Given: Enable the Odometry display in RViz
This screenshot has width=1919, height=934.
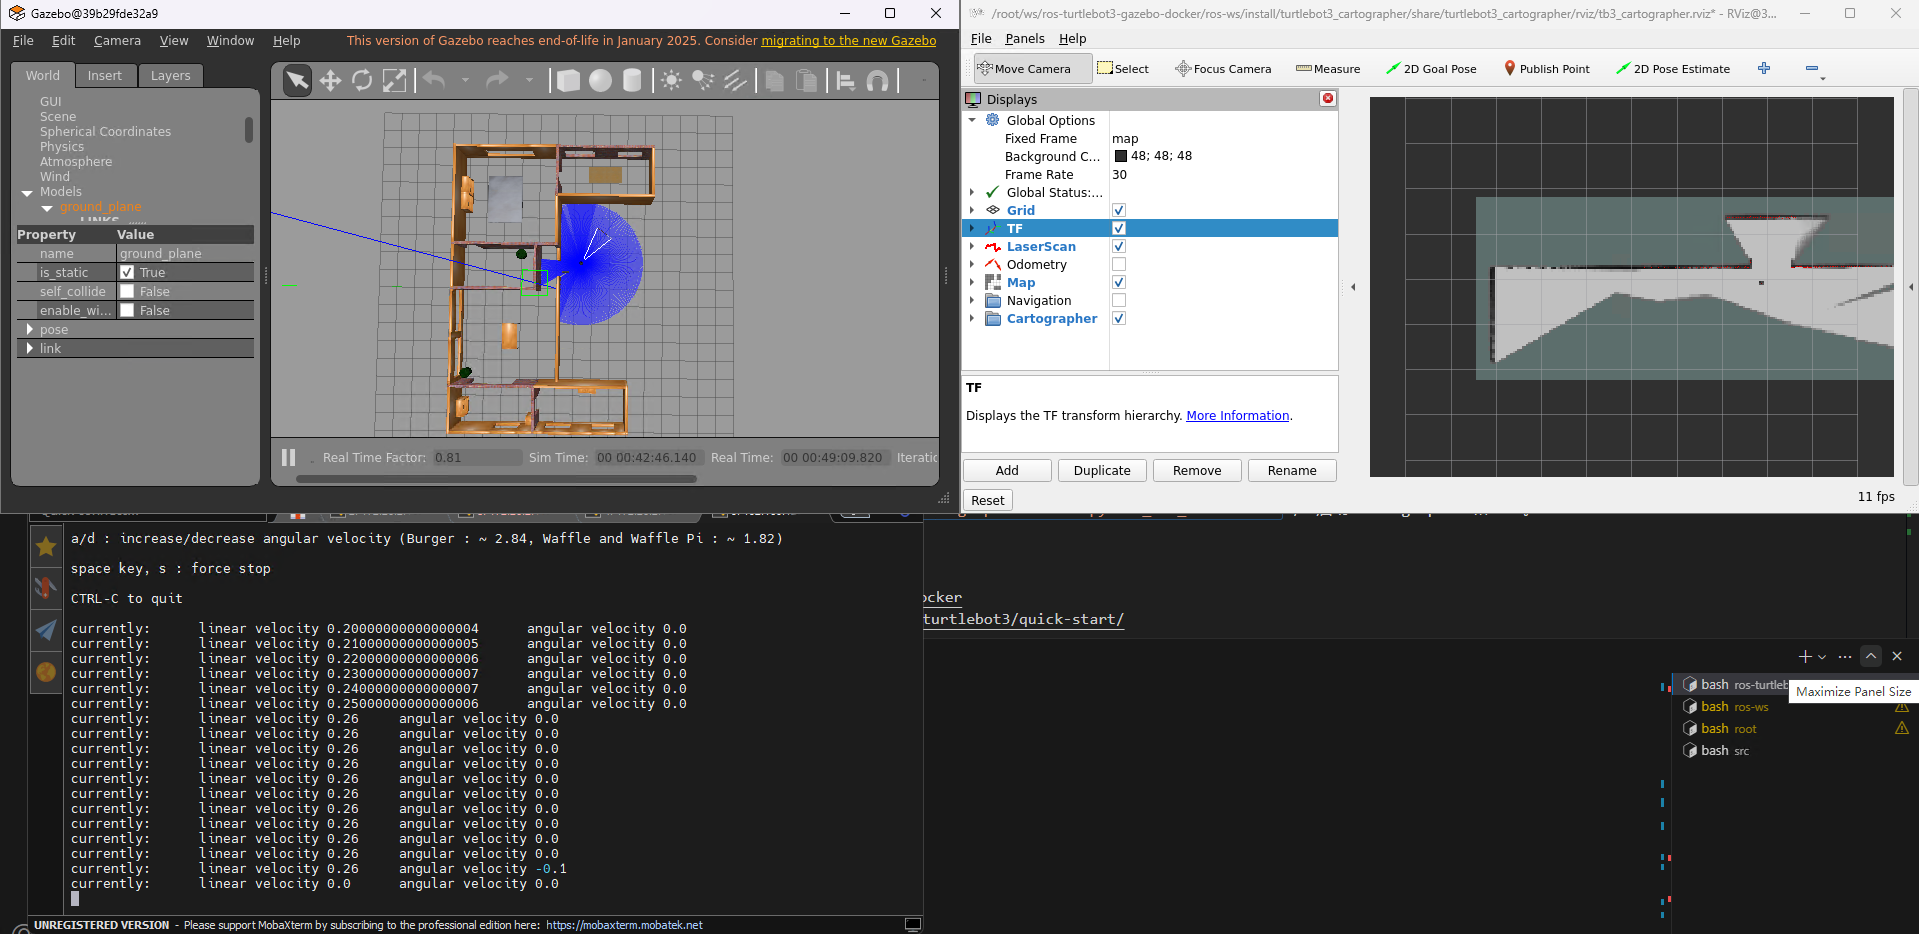Looking at the screenshot, I should (x=1118, y=264).
